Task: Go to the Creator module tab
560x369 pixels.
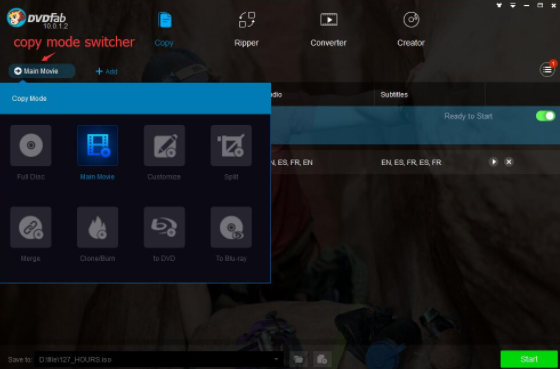Action: pos(411,29)
